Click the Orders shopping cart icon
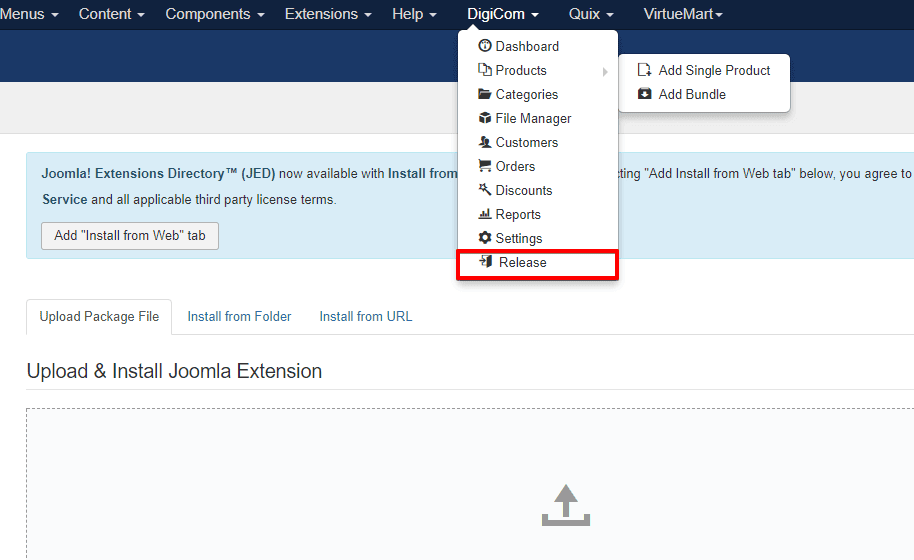The width and height of the screenshot is (914, 560). point(485,166)
